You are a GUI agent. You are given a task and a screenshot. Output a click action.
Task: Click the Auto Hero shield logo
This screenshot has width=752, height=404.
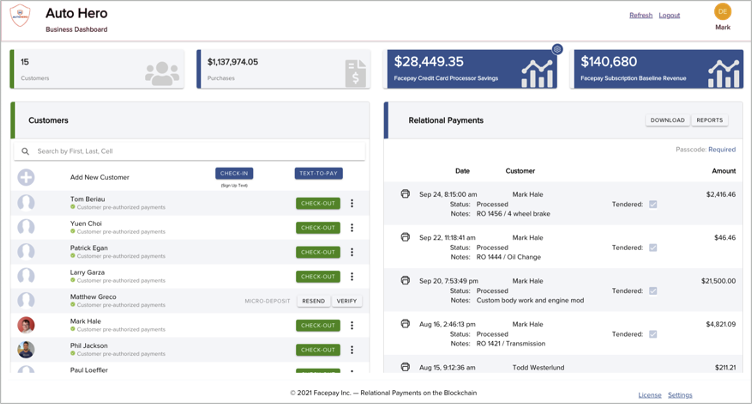[x=20, y=18]
